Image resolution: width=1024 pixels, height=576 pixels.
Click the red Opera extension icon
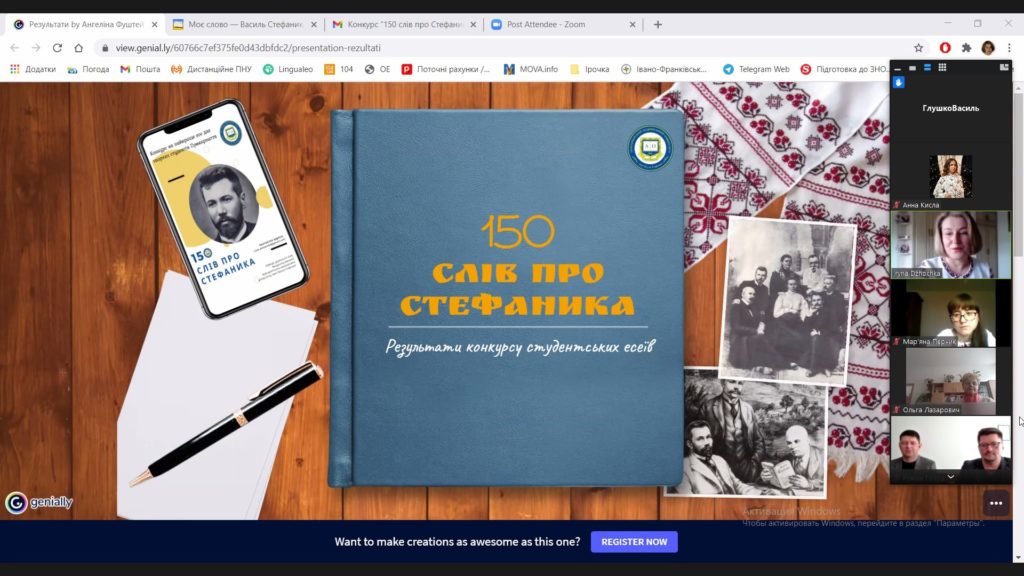945,47
